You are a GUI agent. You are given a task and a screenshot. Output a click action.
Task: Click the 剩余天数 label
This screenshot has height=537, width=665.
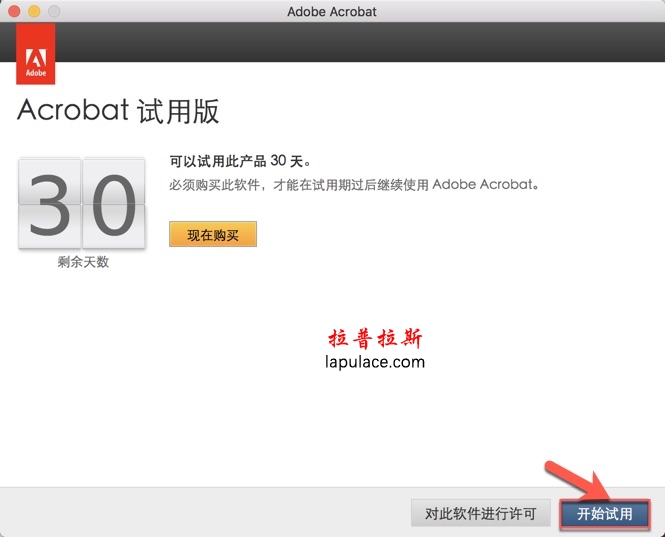pyautogui.click(x=83, y=262)
